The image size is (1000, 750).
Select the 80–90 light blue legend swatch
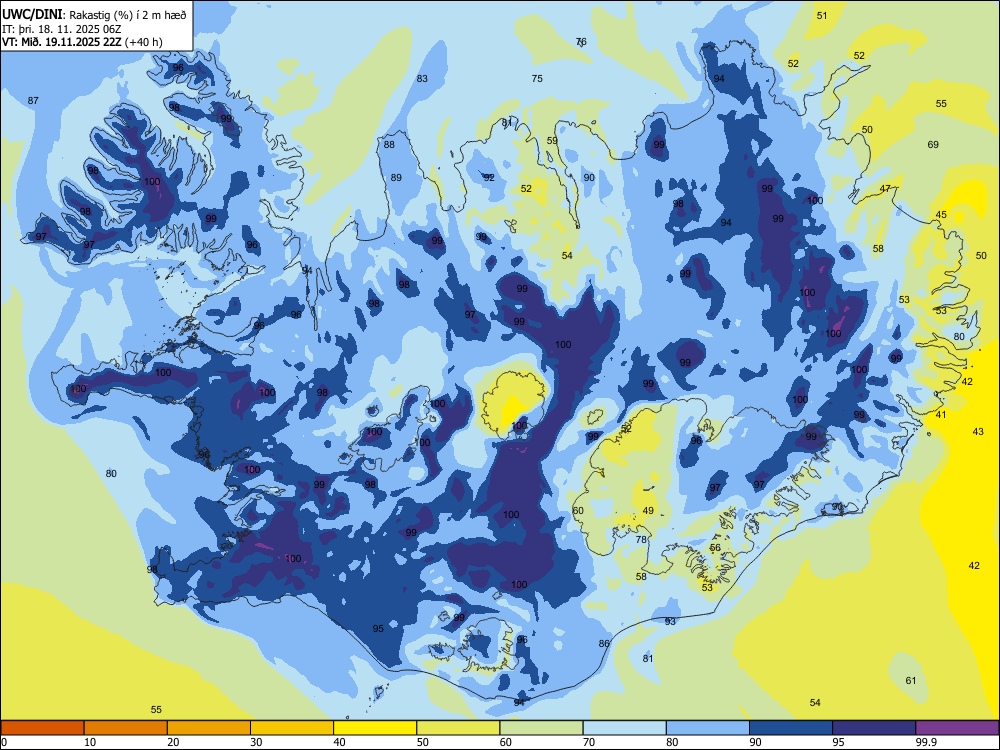pos(708,728)
